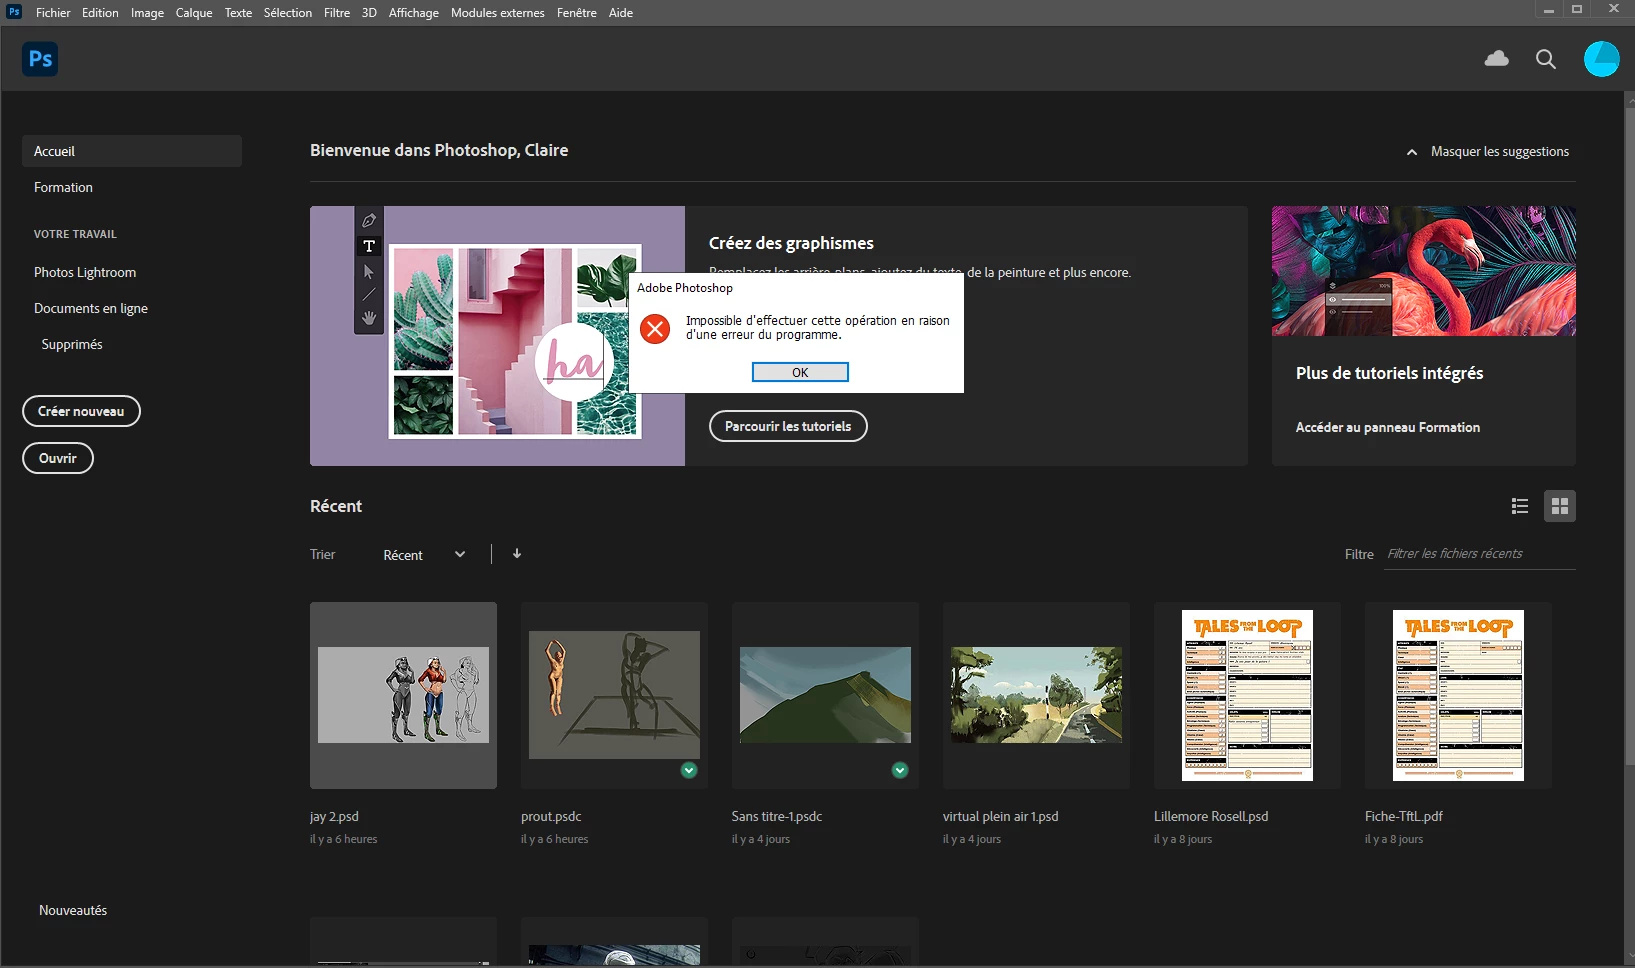Open the Creative Cloud sync icon

click(1497, 59)
